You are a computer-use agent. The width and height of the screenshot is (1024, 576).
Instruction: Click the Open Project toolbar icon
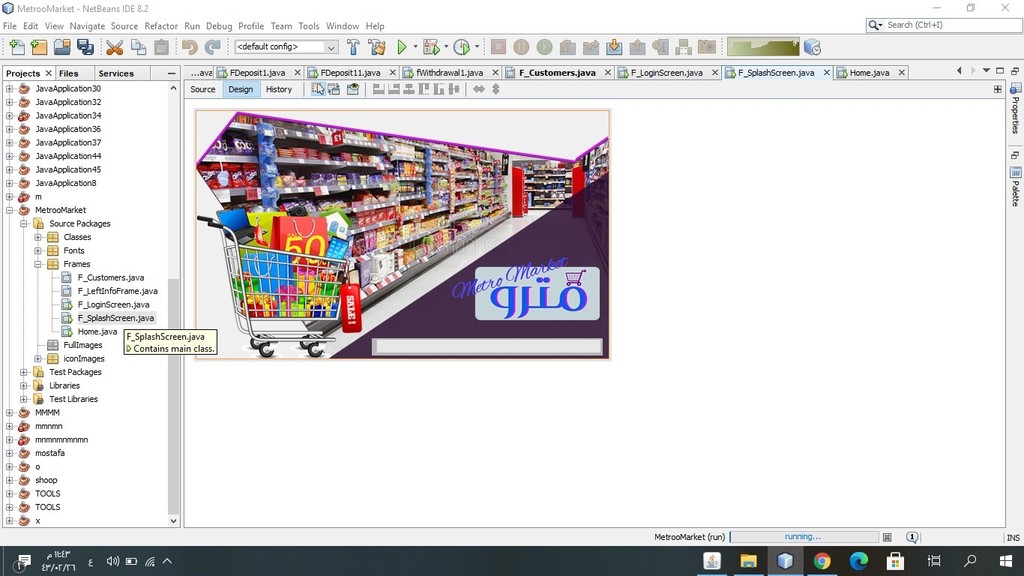pyautogui.click(x=62, y=47)
